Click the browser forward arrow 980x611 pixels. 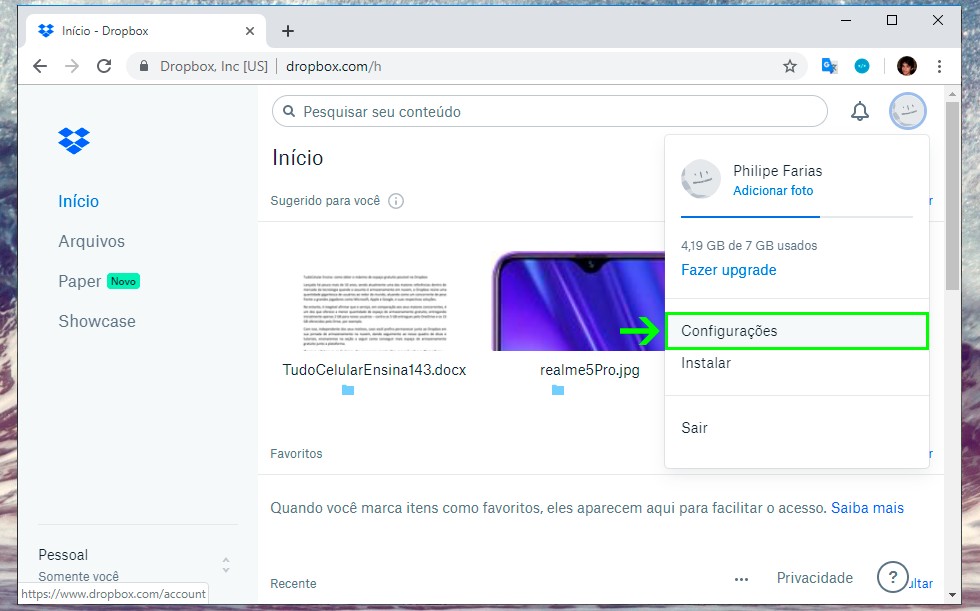click(72, 66)
